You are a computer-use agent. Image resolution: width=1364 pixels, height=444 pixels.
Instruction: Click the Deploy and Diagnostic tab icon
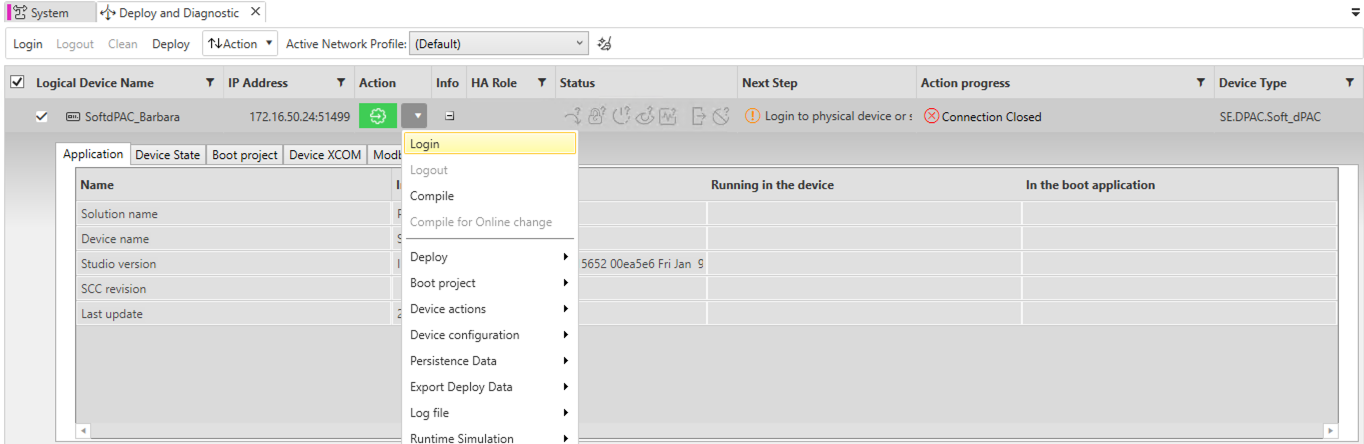click(x=108, y=13)
